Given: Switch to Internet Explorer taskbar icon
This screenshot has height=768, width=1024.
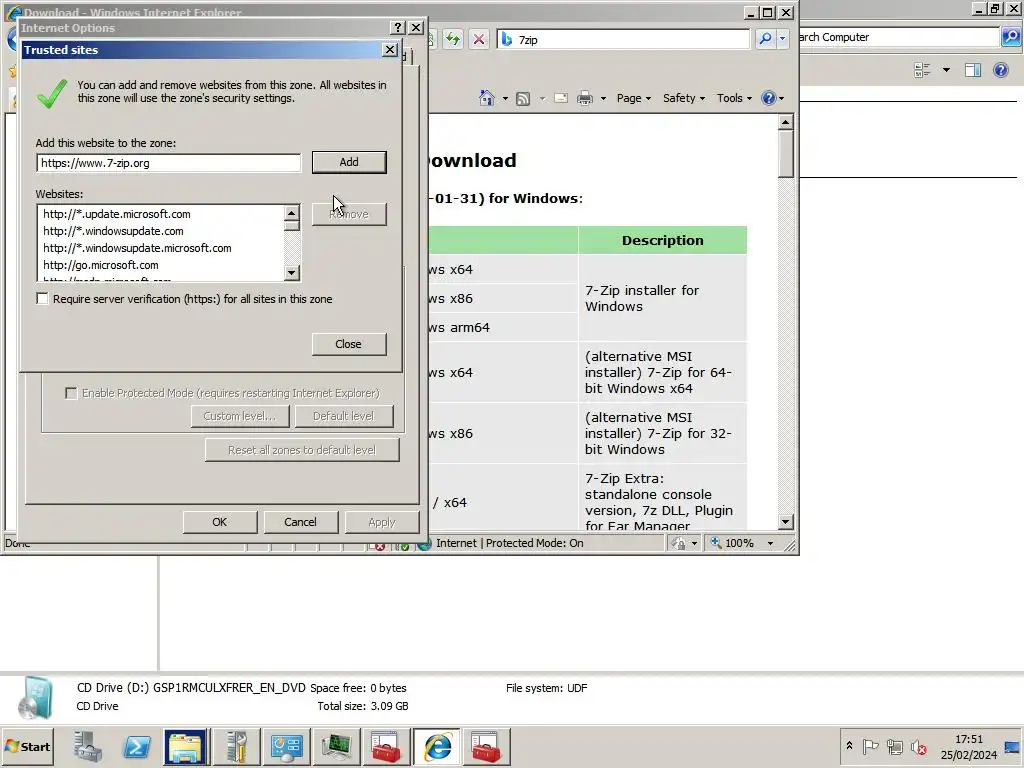Looking at the screenshot, I should 437,746.
